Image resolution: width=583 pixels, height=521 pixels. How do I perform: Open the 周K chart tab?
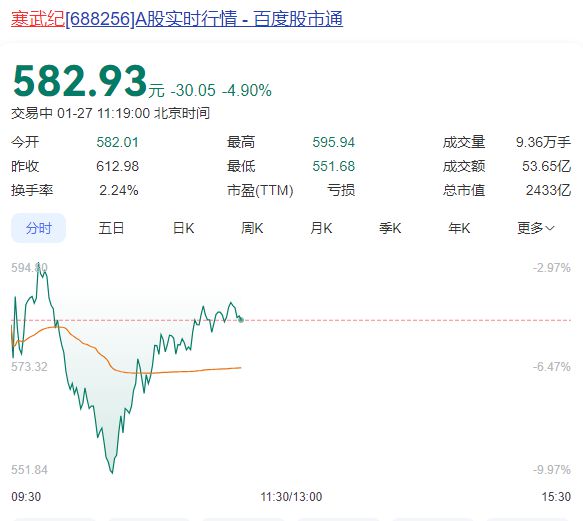click(x=252, y=228)
